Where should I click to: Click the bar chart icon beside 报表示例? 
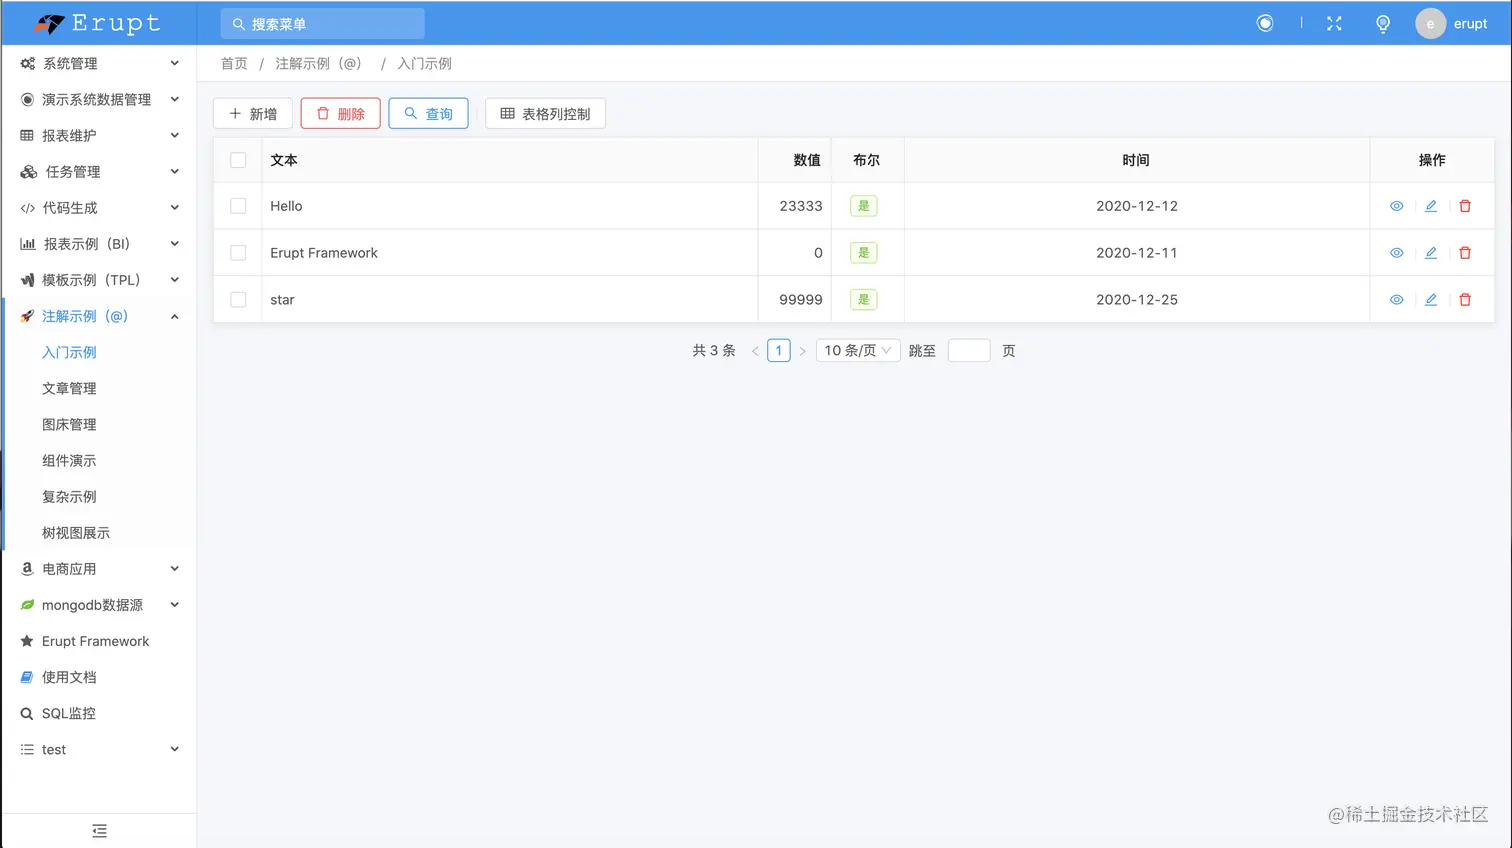(x=28, y=244)
